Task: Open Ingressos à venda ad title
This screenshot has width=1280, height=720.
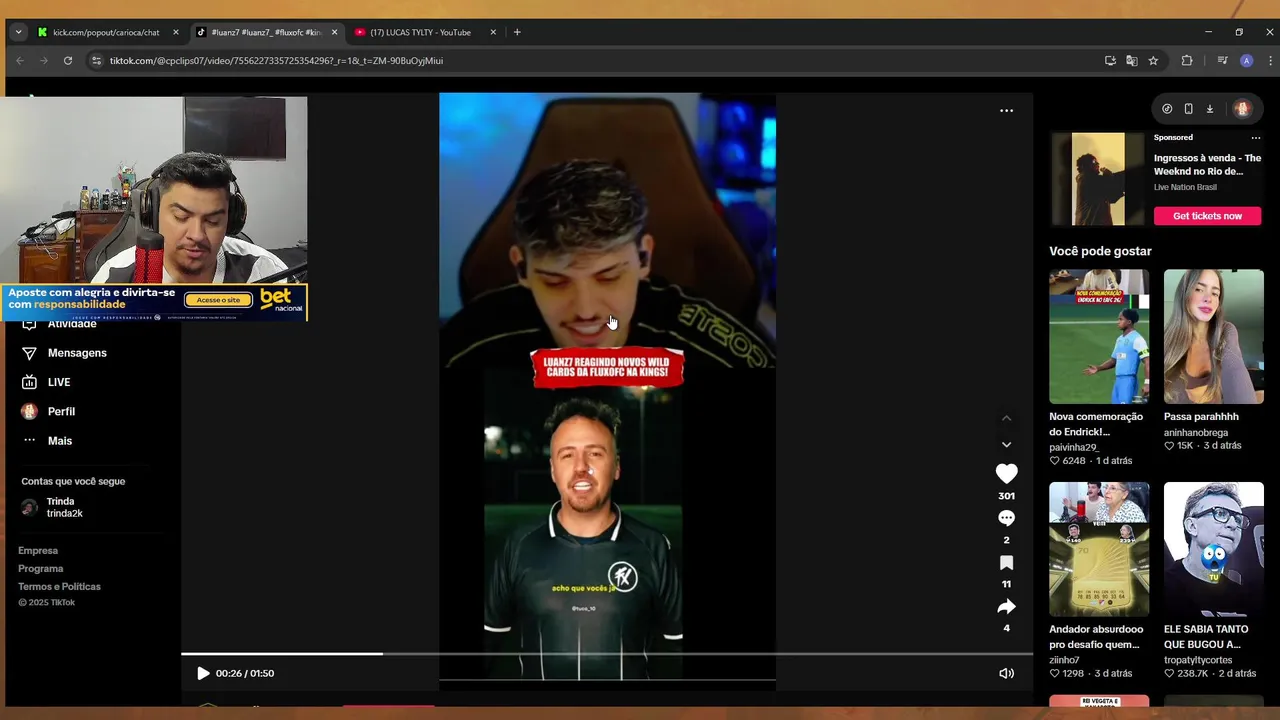Action: coord(1207,165)
